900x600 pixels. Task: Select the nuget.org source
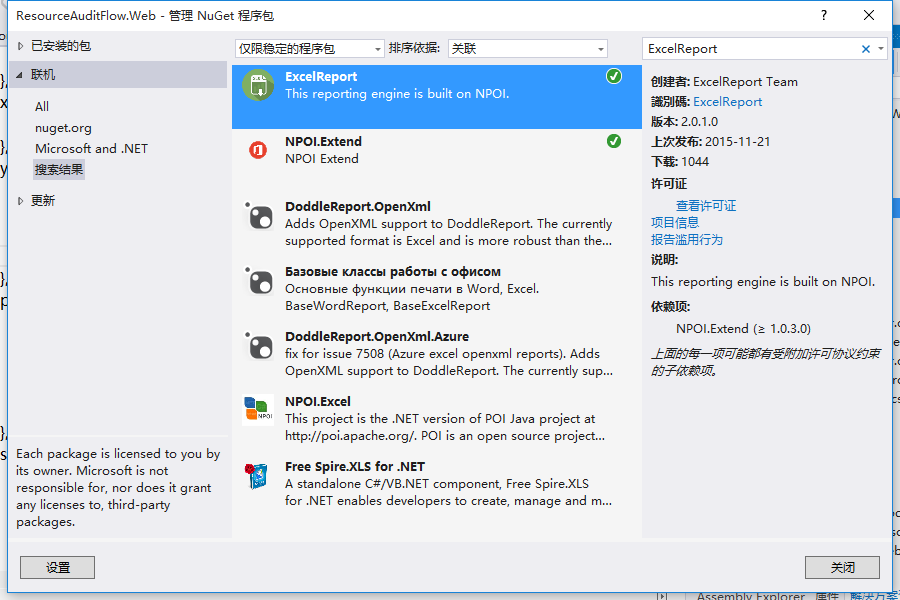coord(63,128)
